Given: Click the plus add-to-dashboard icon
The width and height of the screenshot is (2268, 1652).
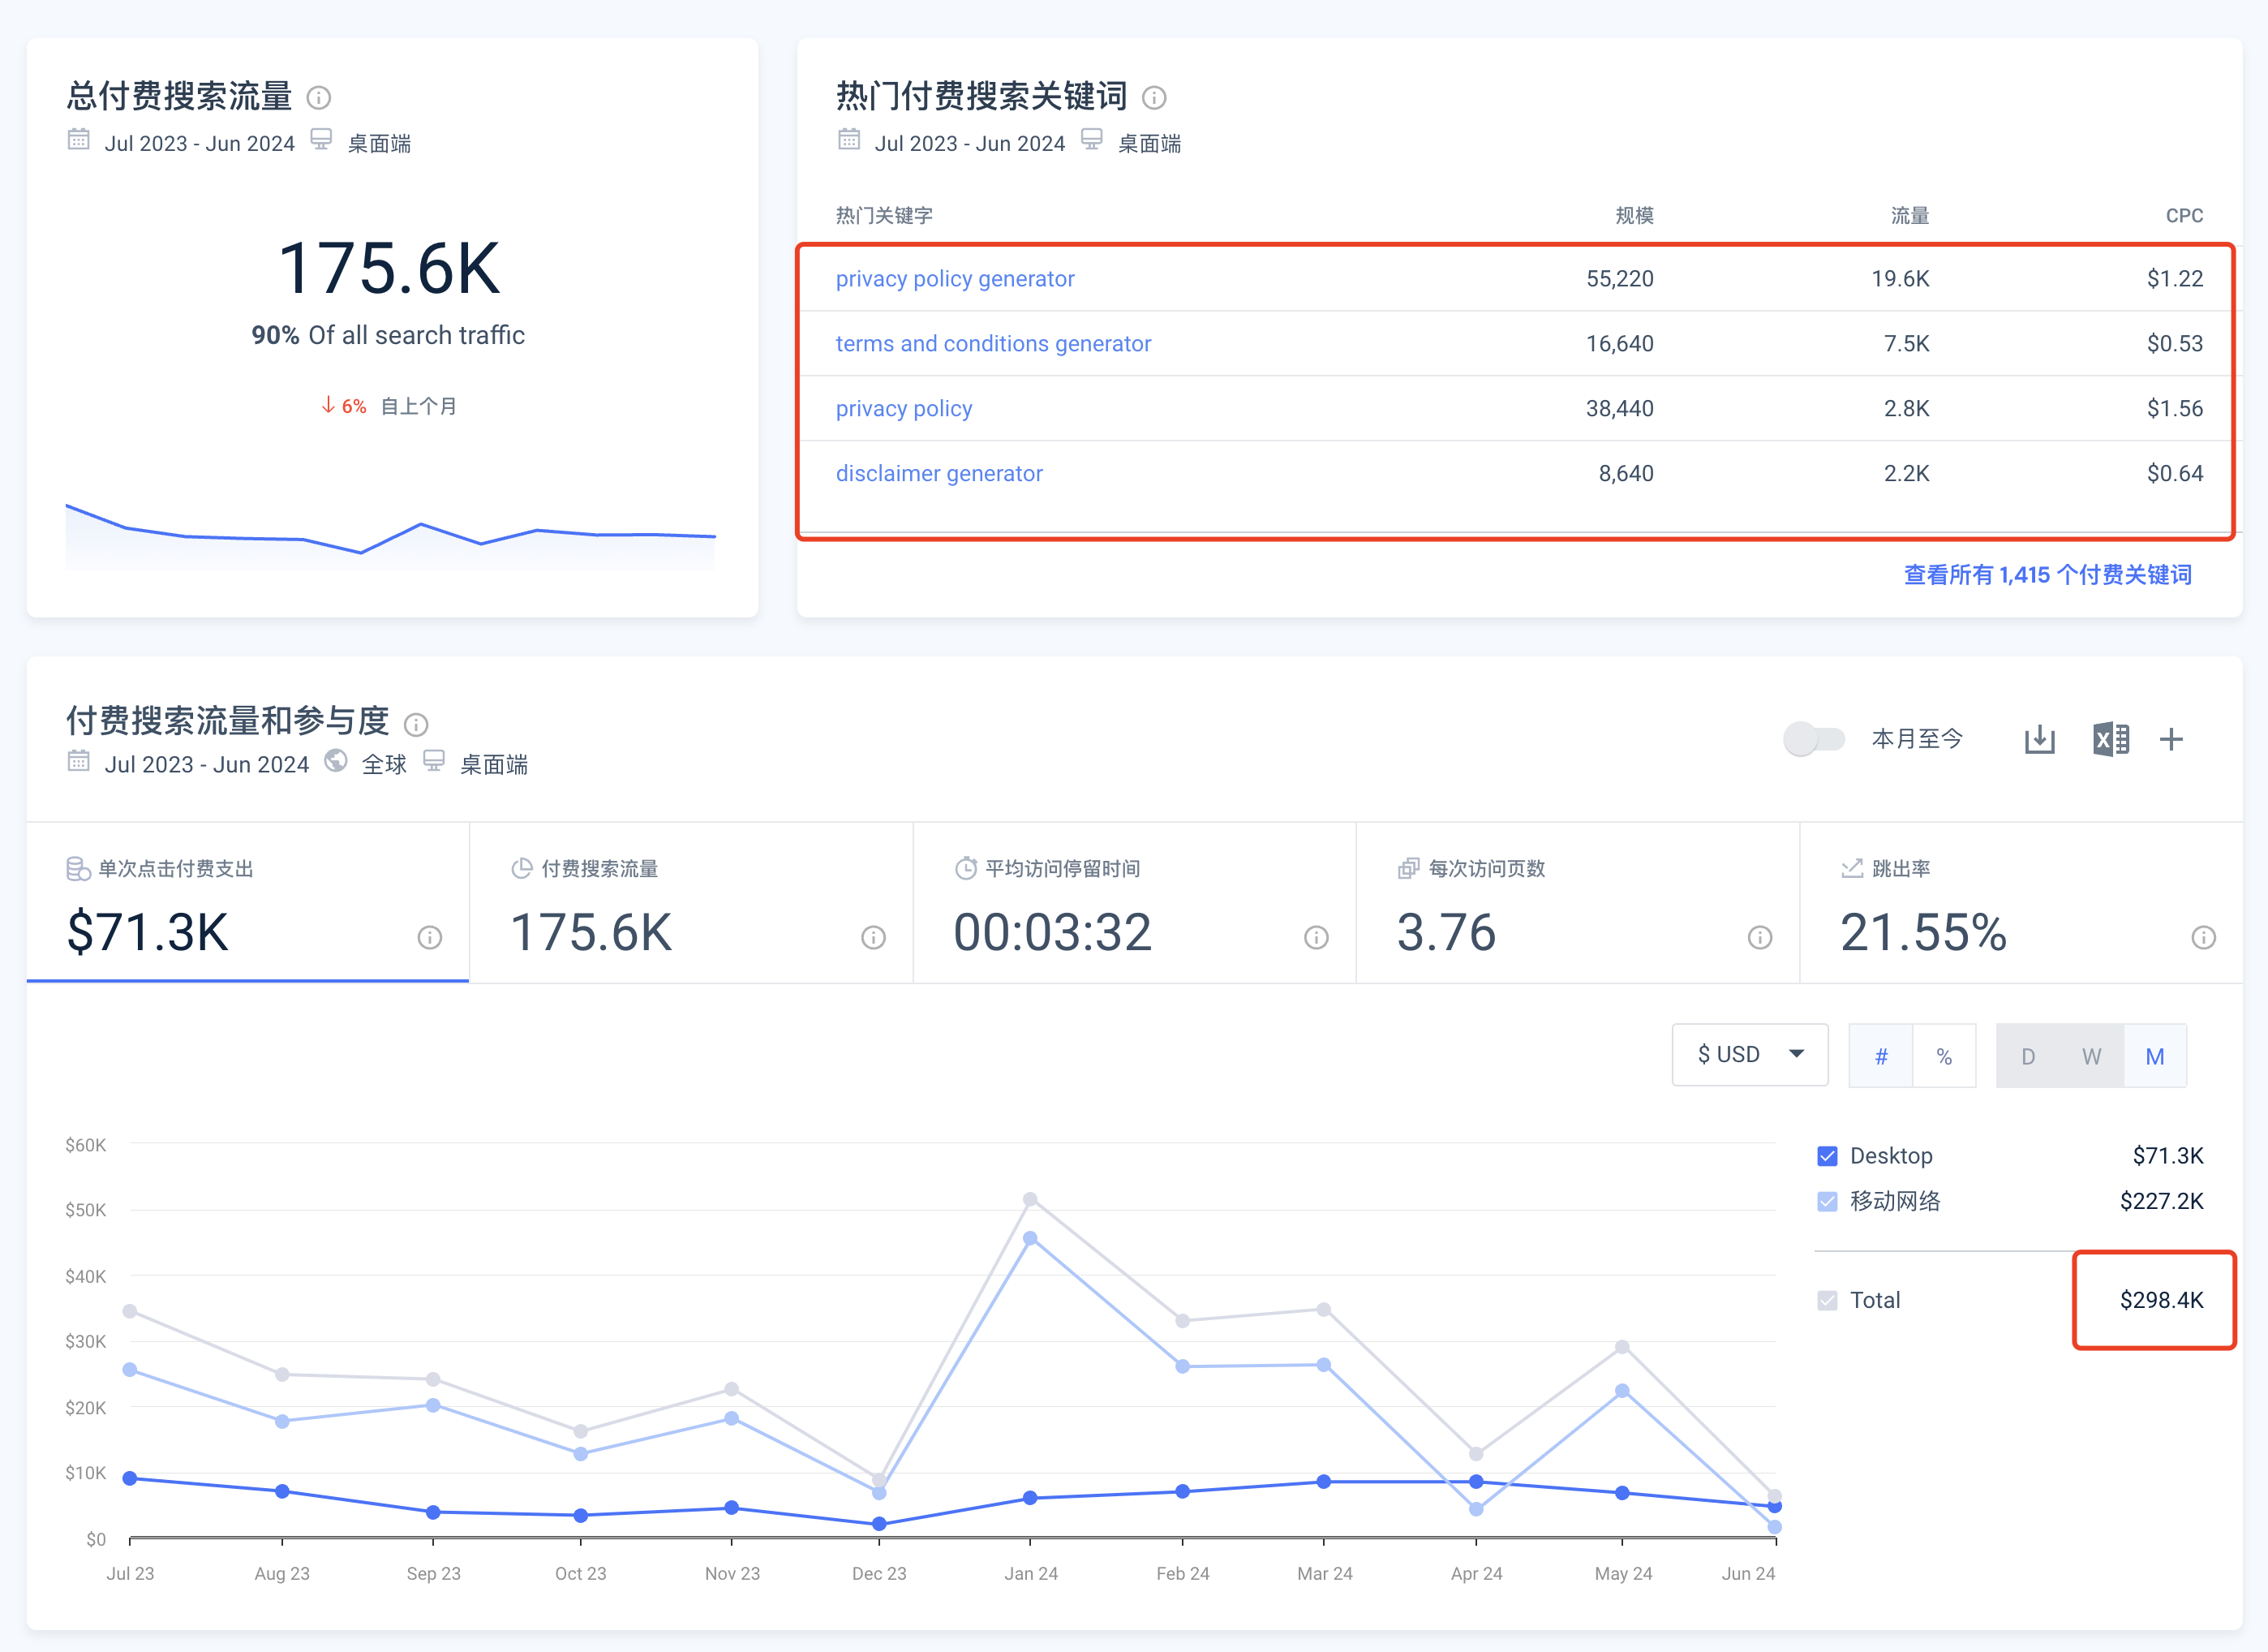Looking at the screenshot, I should click(2171, 740).
